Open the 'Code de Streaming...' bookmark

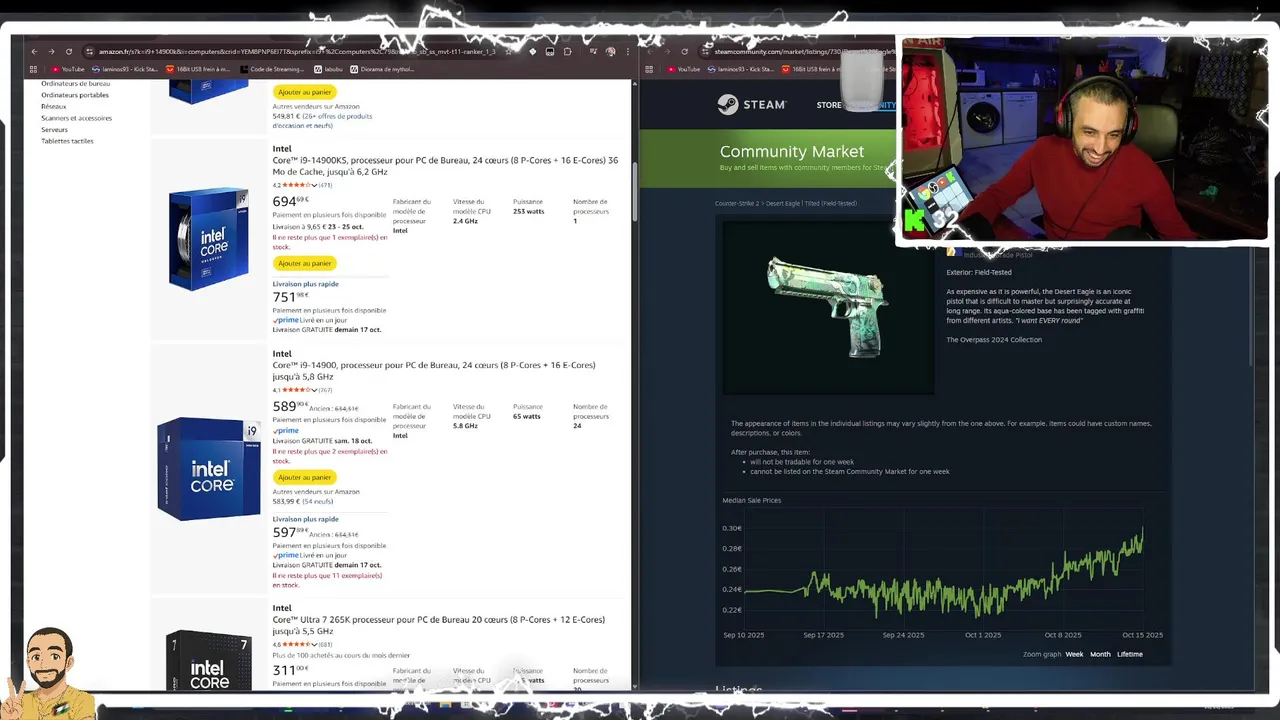pos(271,69)
